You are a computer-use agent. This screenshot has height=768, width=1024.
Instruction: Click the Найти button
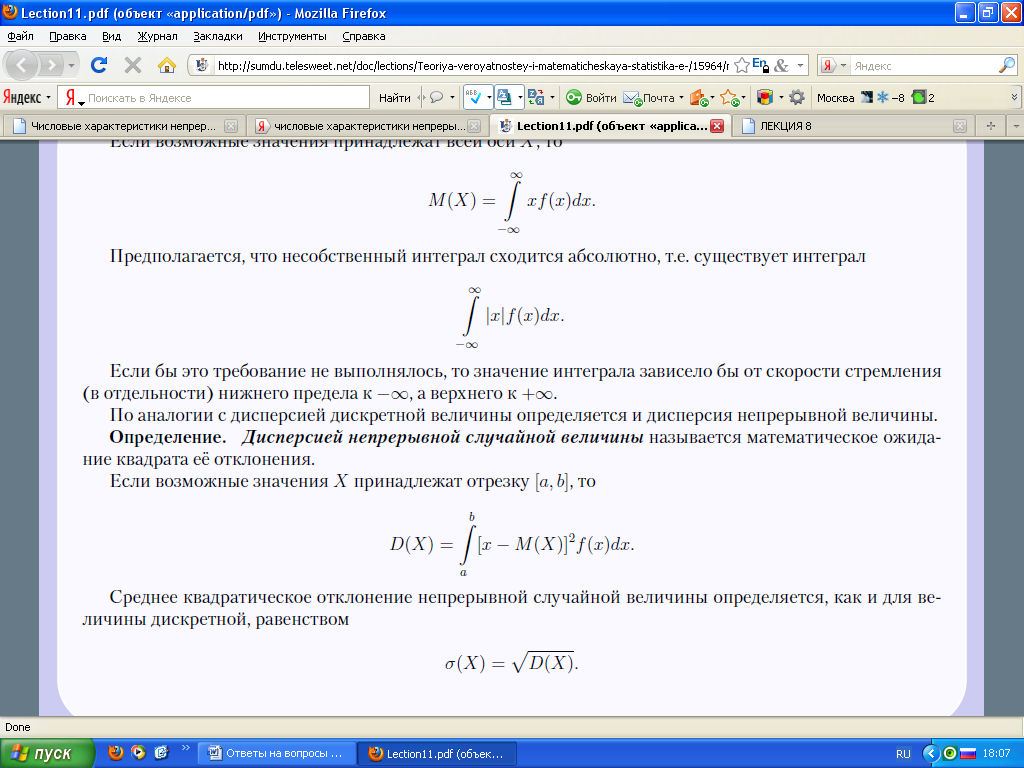coord(394,98)
